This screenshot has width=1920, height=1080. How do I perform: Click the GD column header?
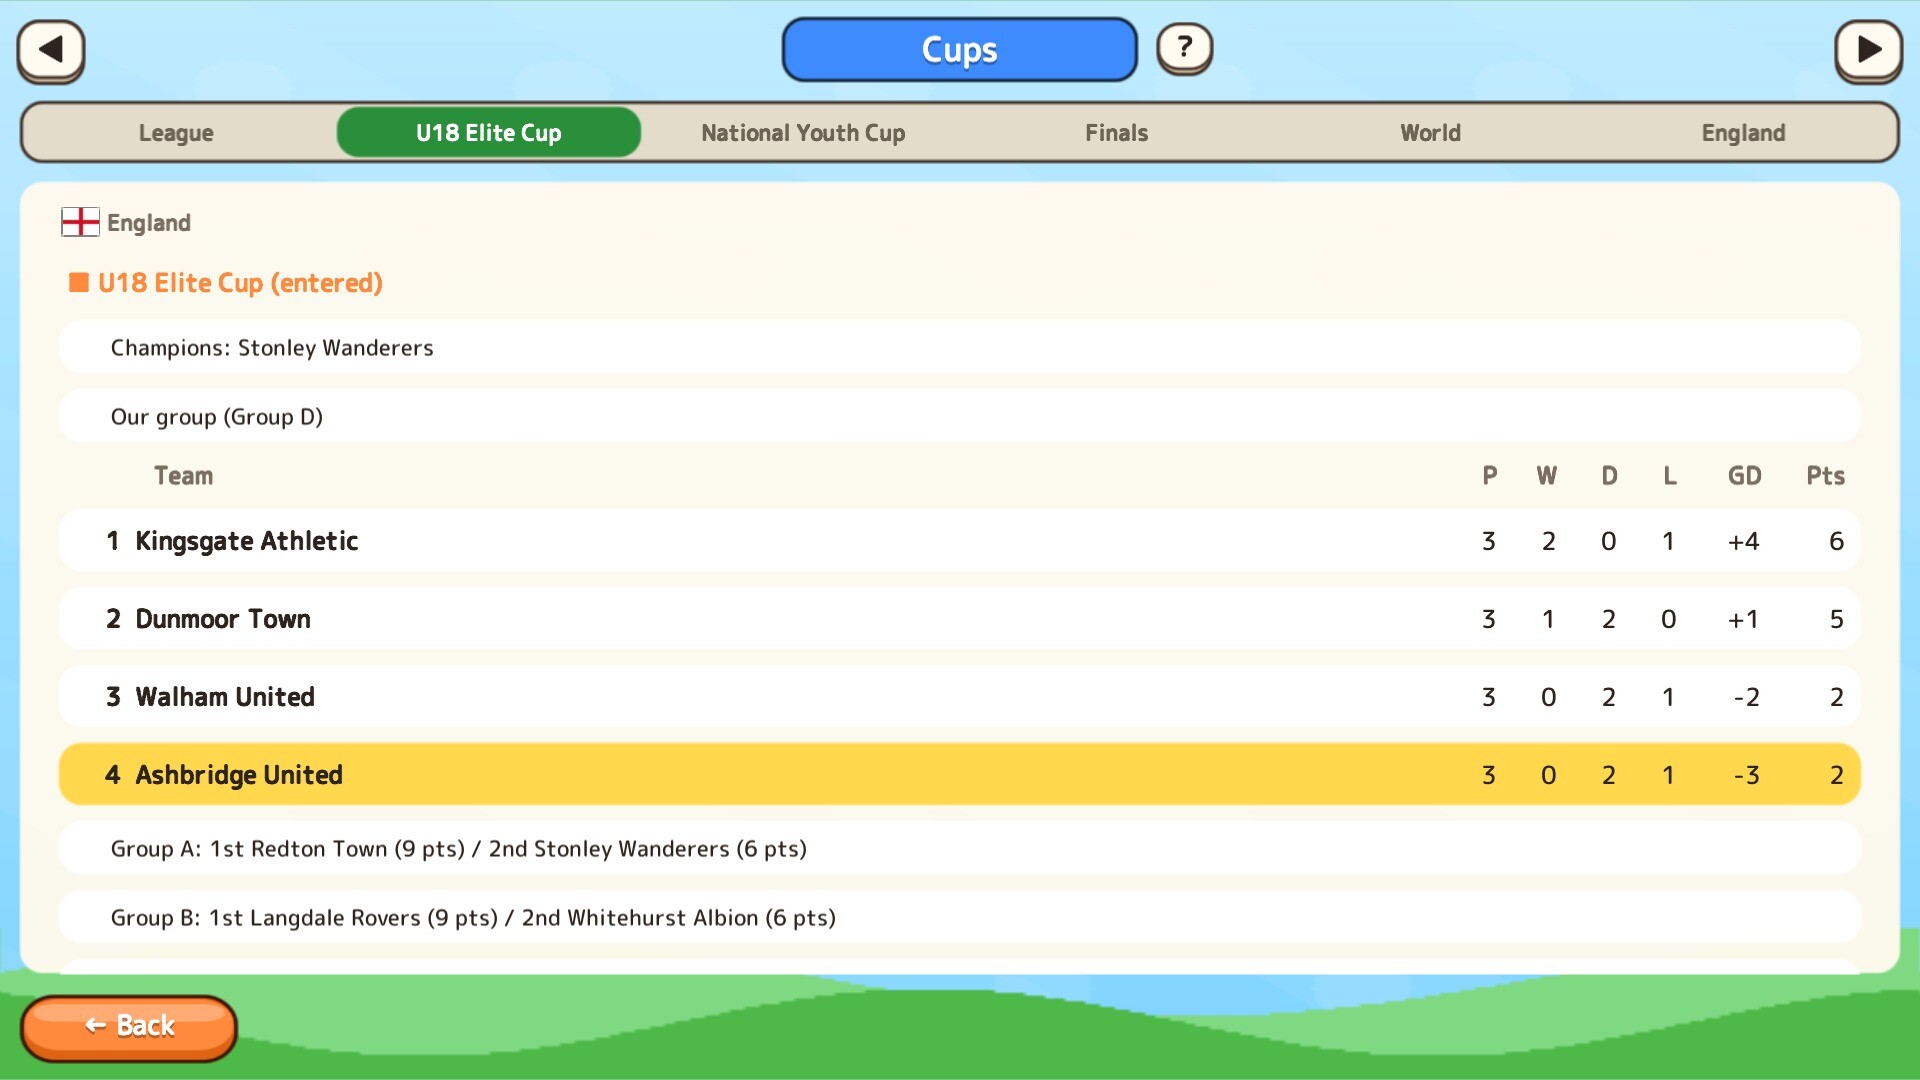point(1745,476)
